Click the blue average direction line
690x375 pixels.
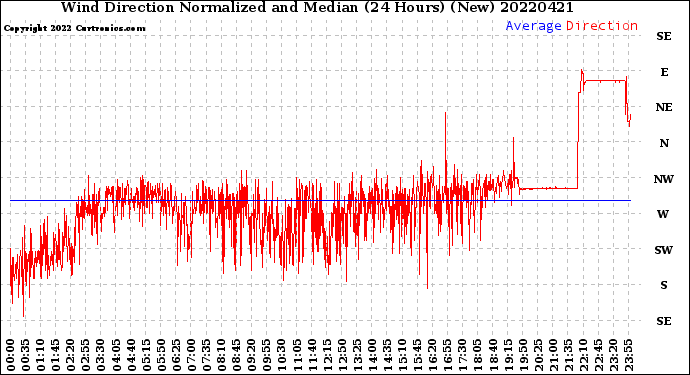click(x=320, y=201)
